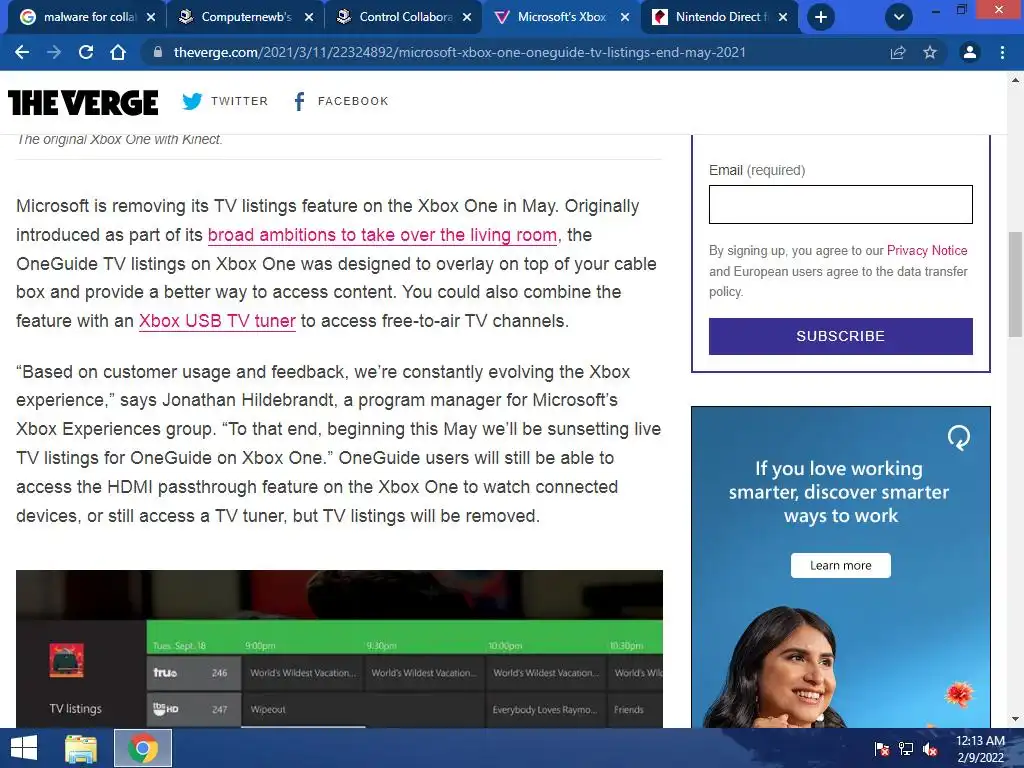This screenshot has height=768, width=1024.
Task: Click the scrollbar up arrow
Action: (x=1015, y=80)
